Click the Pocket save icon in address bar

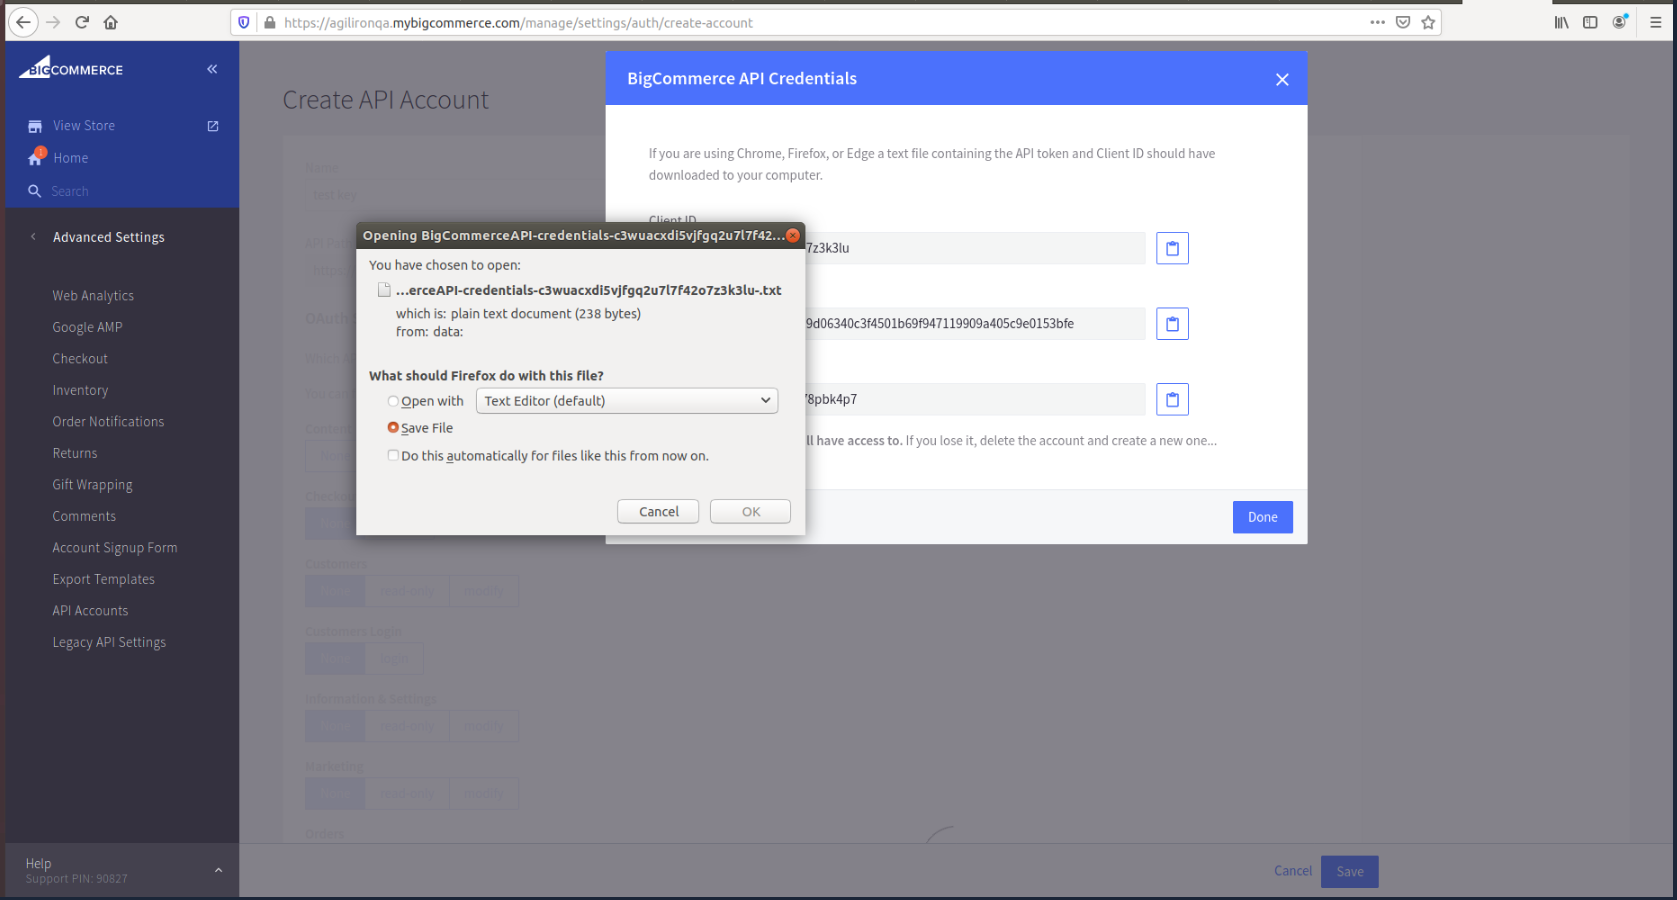pos(1403,22)
